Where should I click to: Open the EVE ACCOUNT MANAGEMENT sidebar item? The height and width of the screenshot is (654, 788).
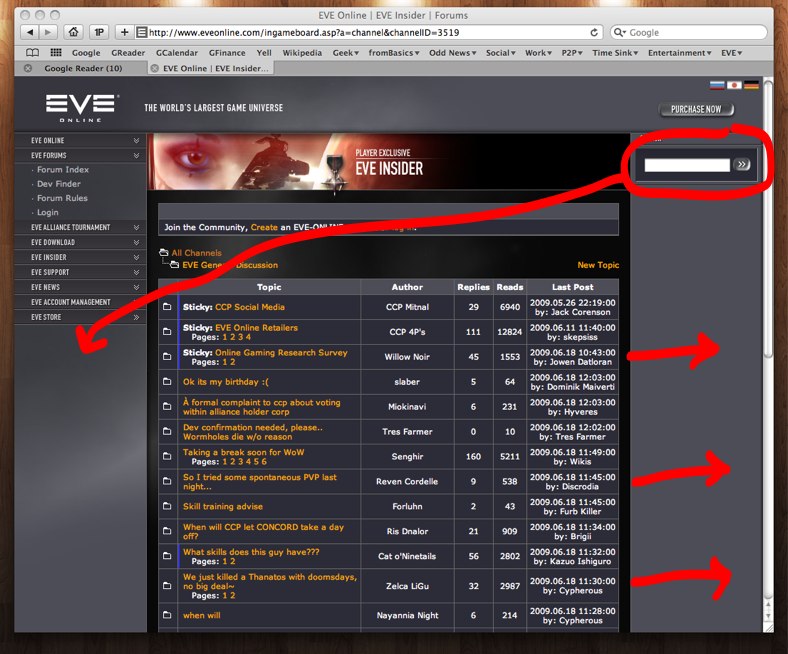click(x=80, y=302)
